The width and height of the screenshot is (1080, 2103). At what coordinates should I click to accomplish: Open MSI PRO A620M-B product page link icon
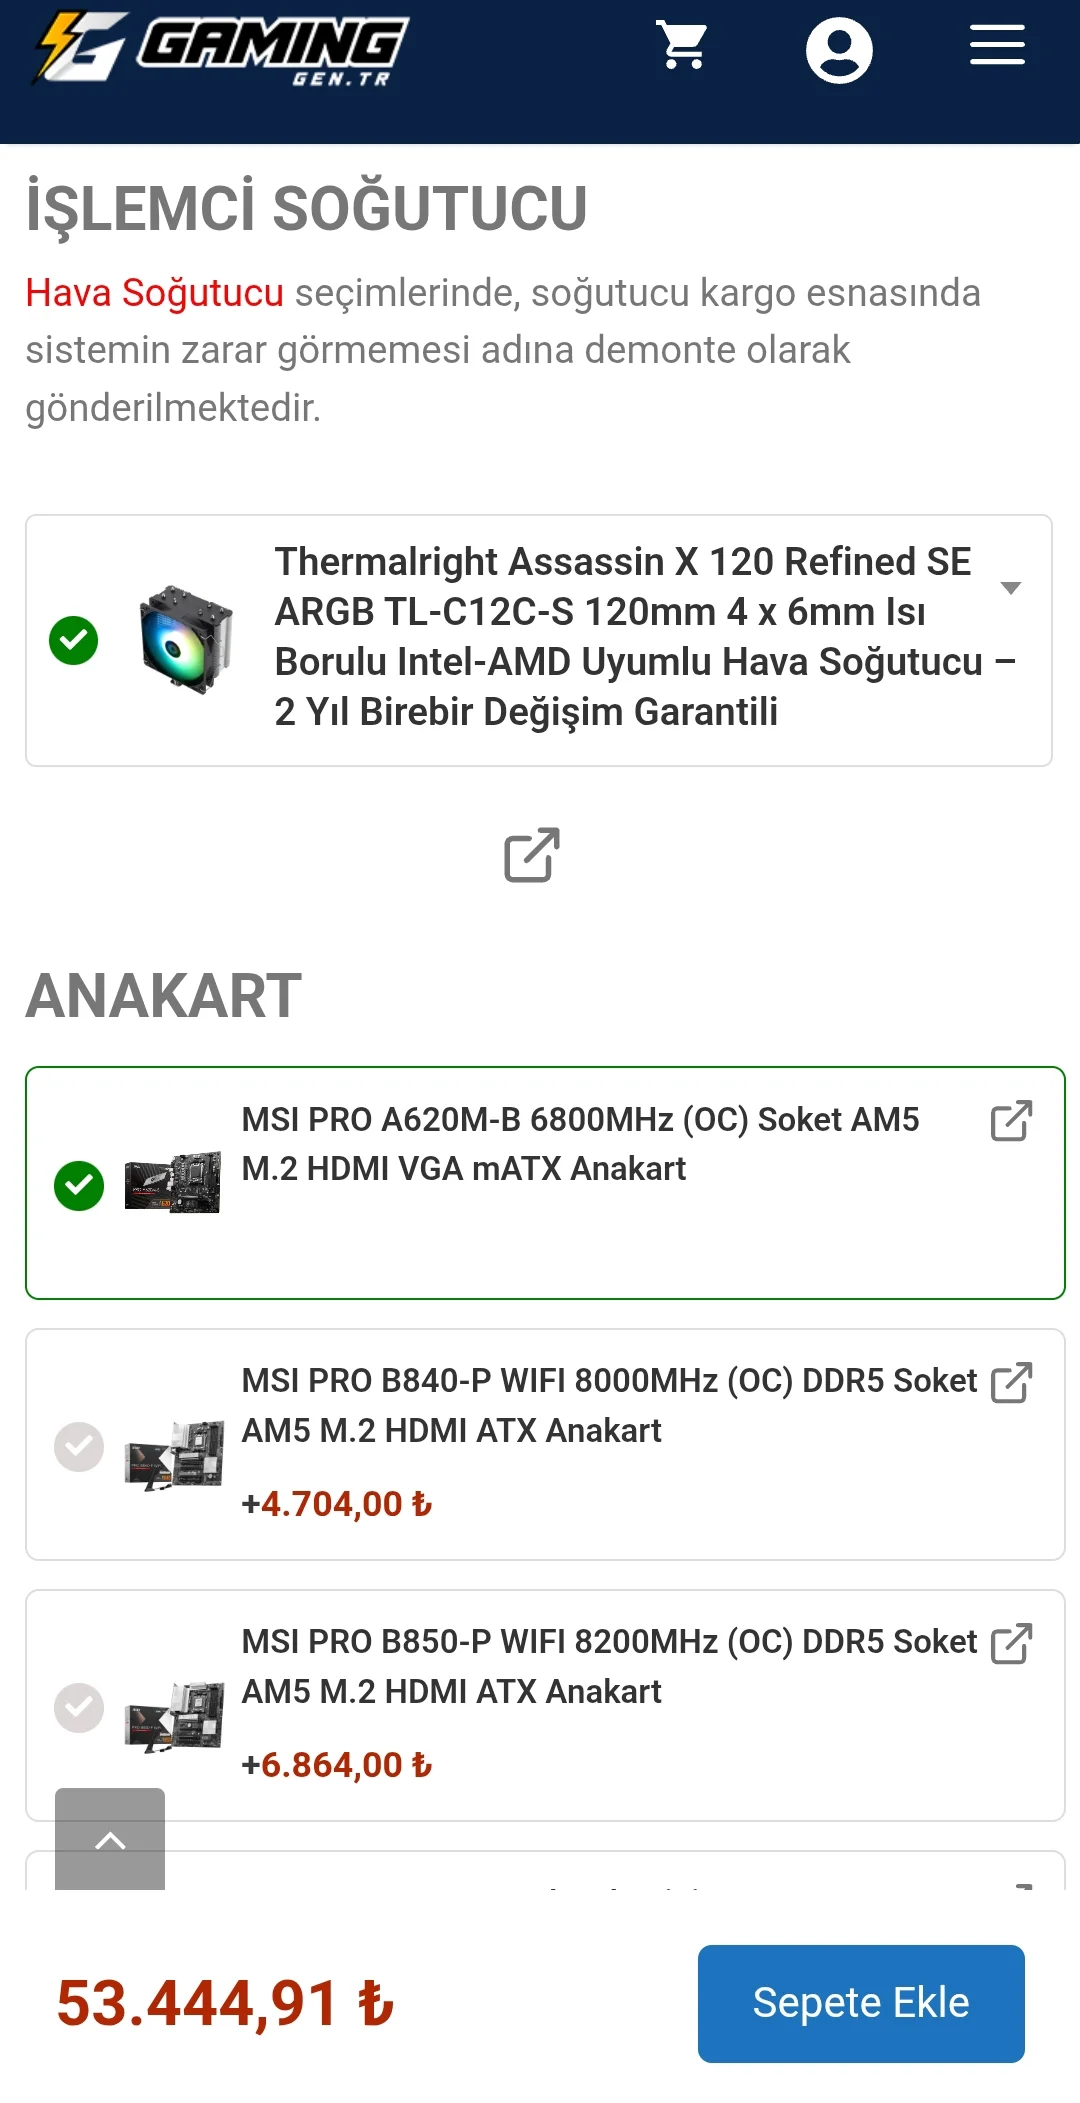coord(1011,1121)
